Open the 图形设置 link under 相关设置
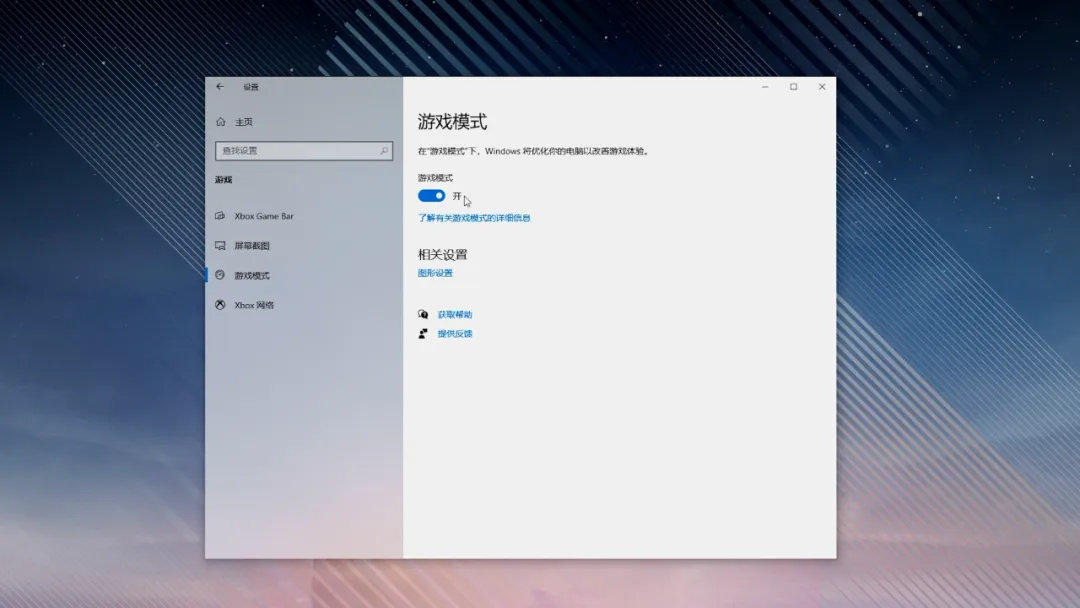This screenshot has height=608, width=1080. (x=437, y=271)
